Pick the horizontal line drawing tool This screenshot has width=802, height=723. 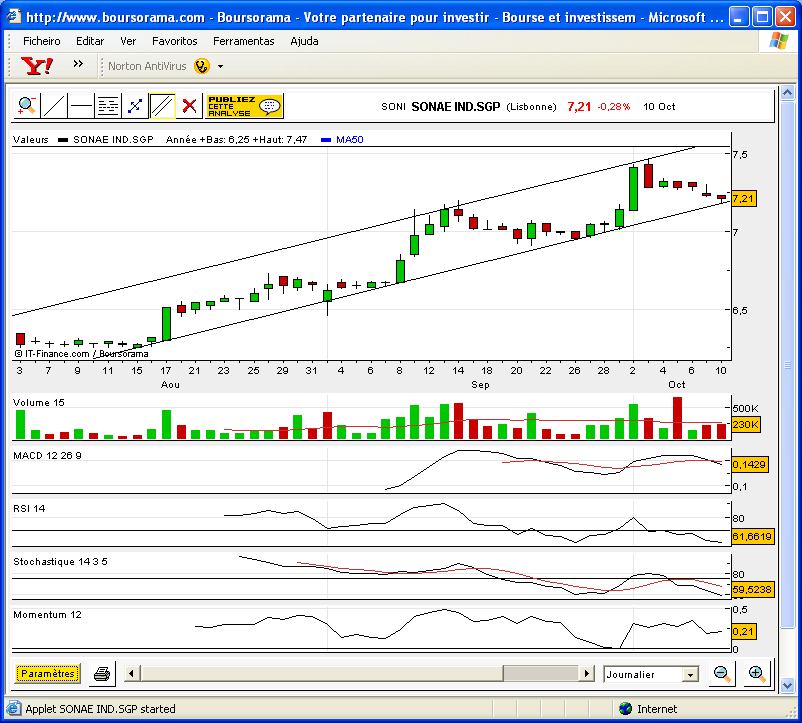(81, 106)
